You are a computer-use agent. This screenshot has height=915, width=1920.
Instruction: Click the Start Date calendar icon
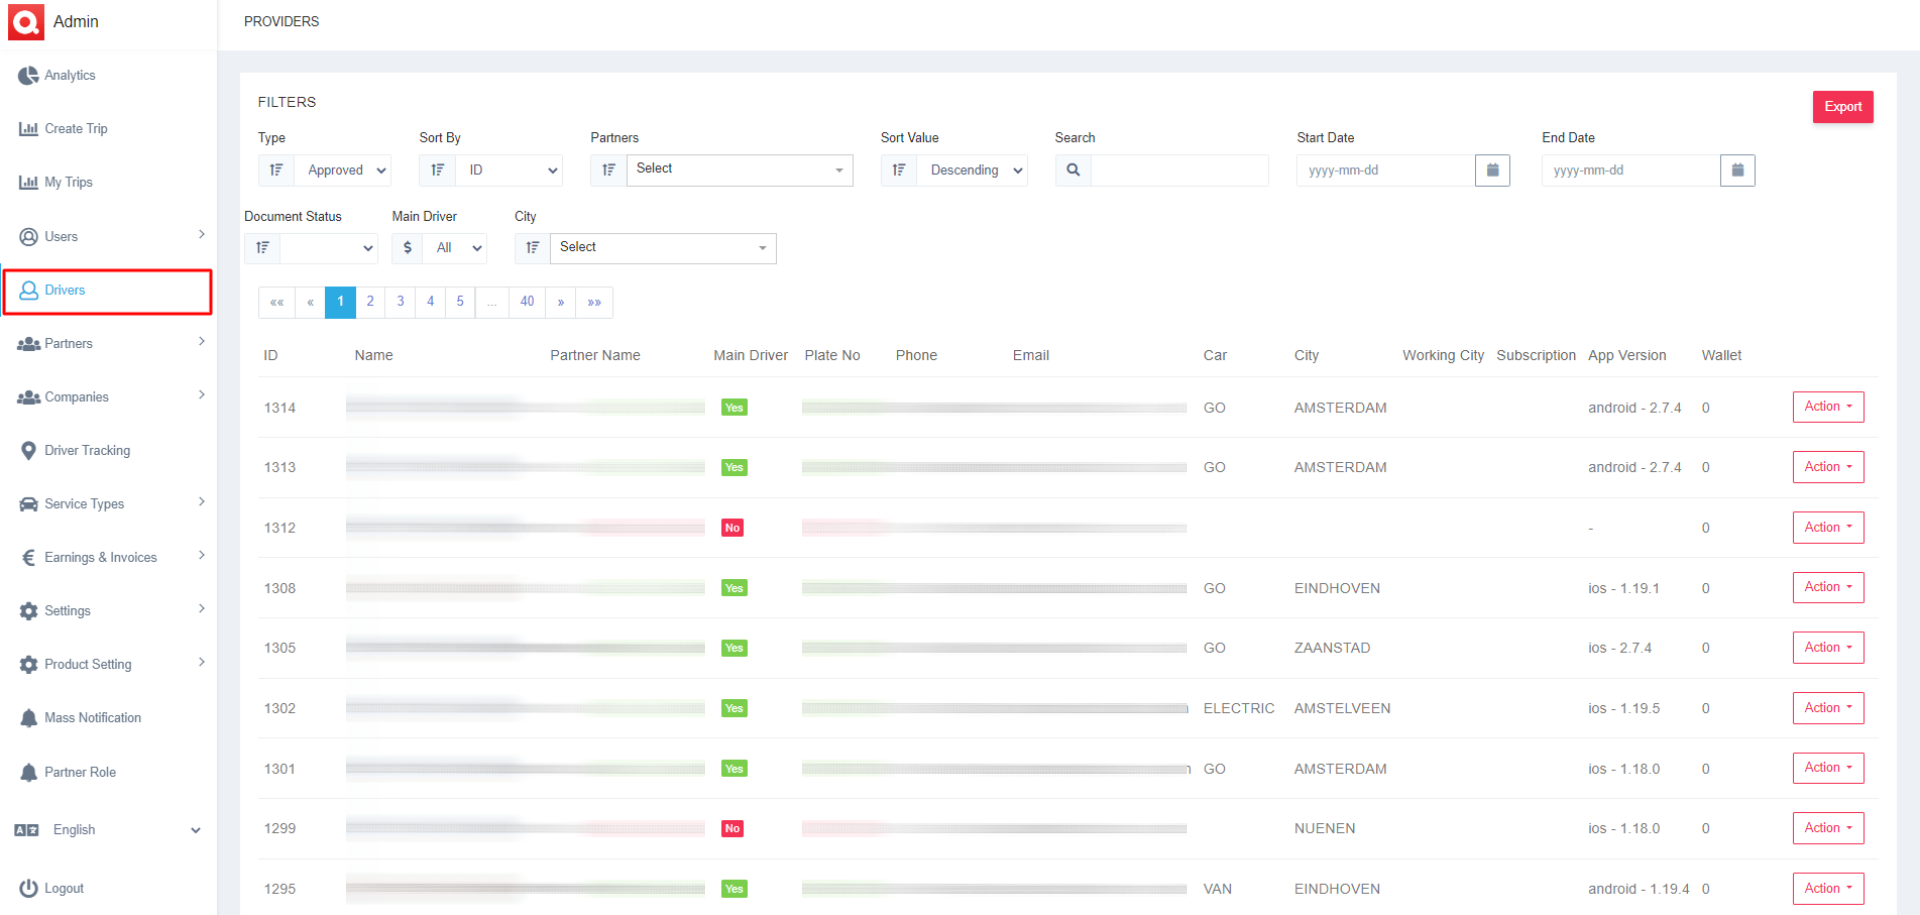(1492, 170)
